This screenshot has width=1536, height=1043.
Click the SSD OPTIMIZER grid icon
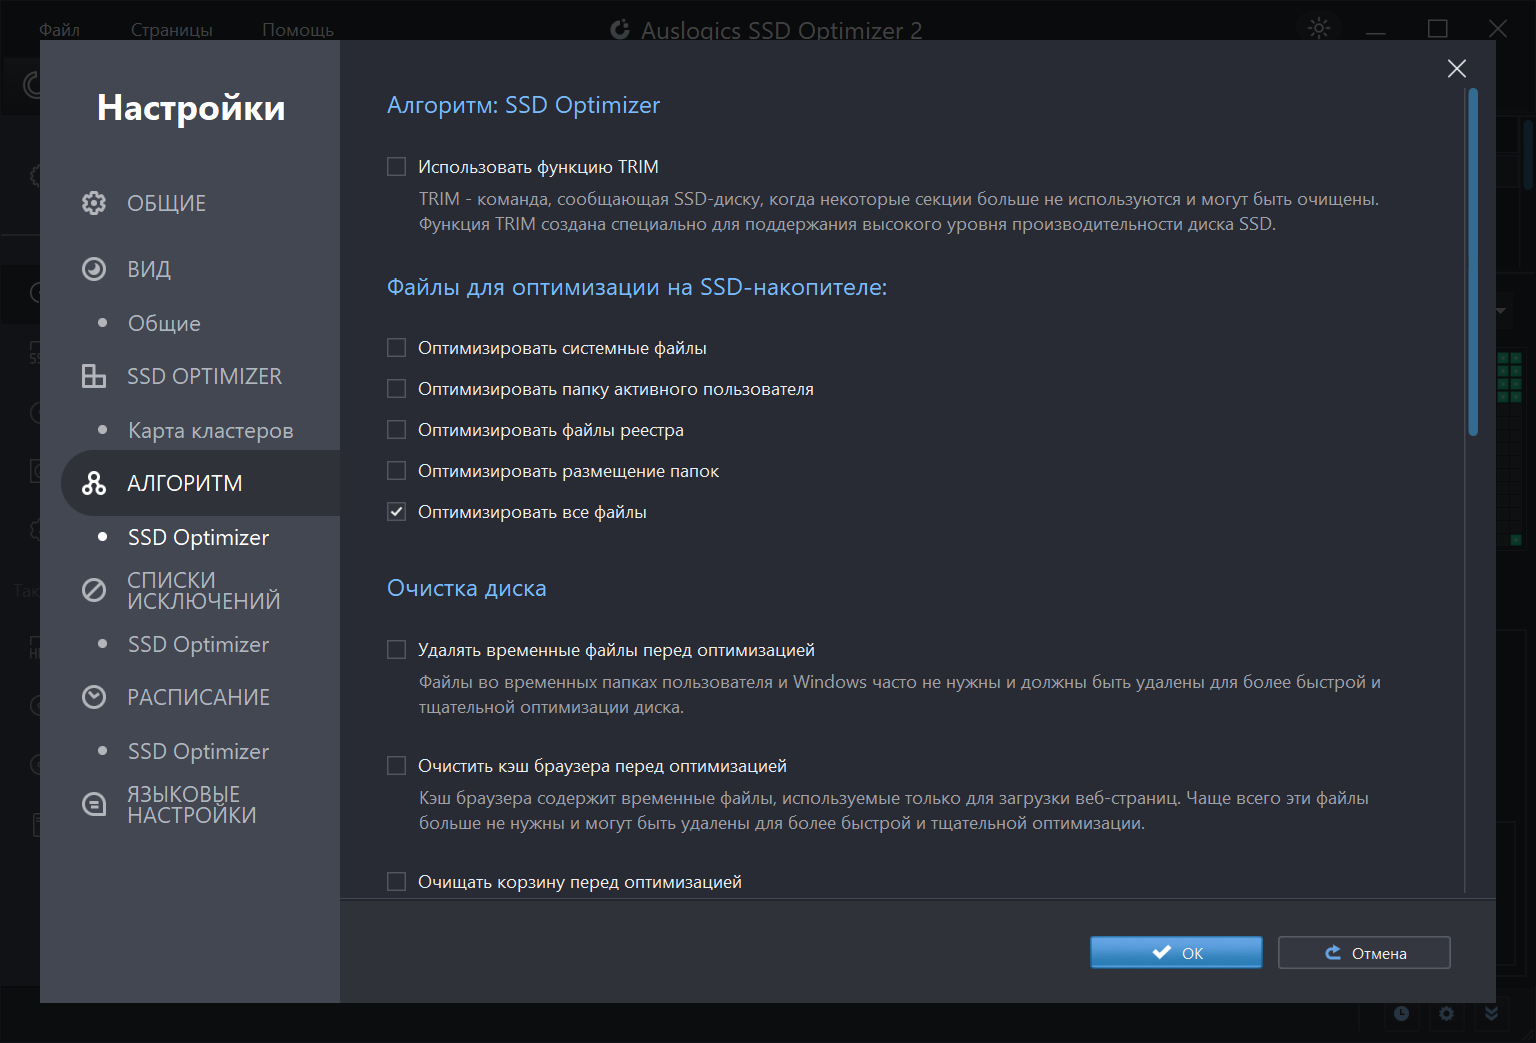click(94, 376)
